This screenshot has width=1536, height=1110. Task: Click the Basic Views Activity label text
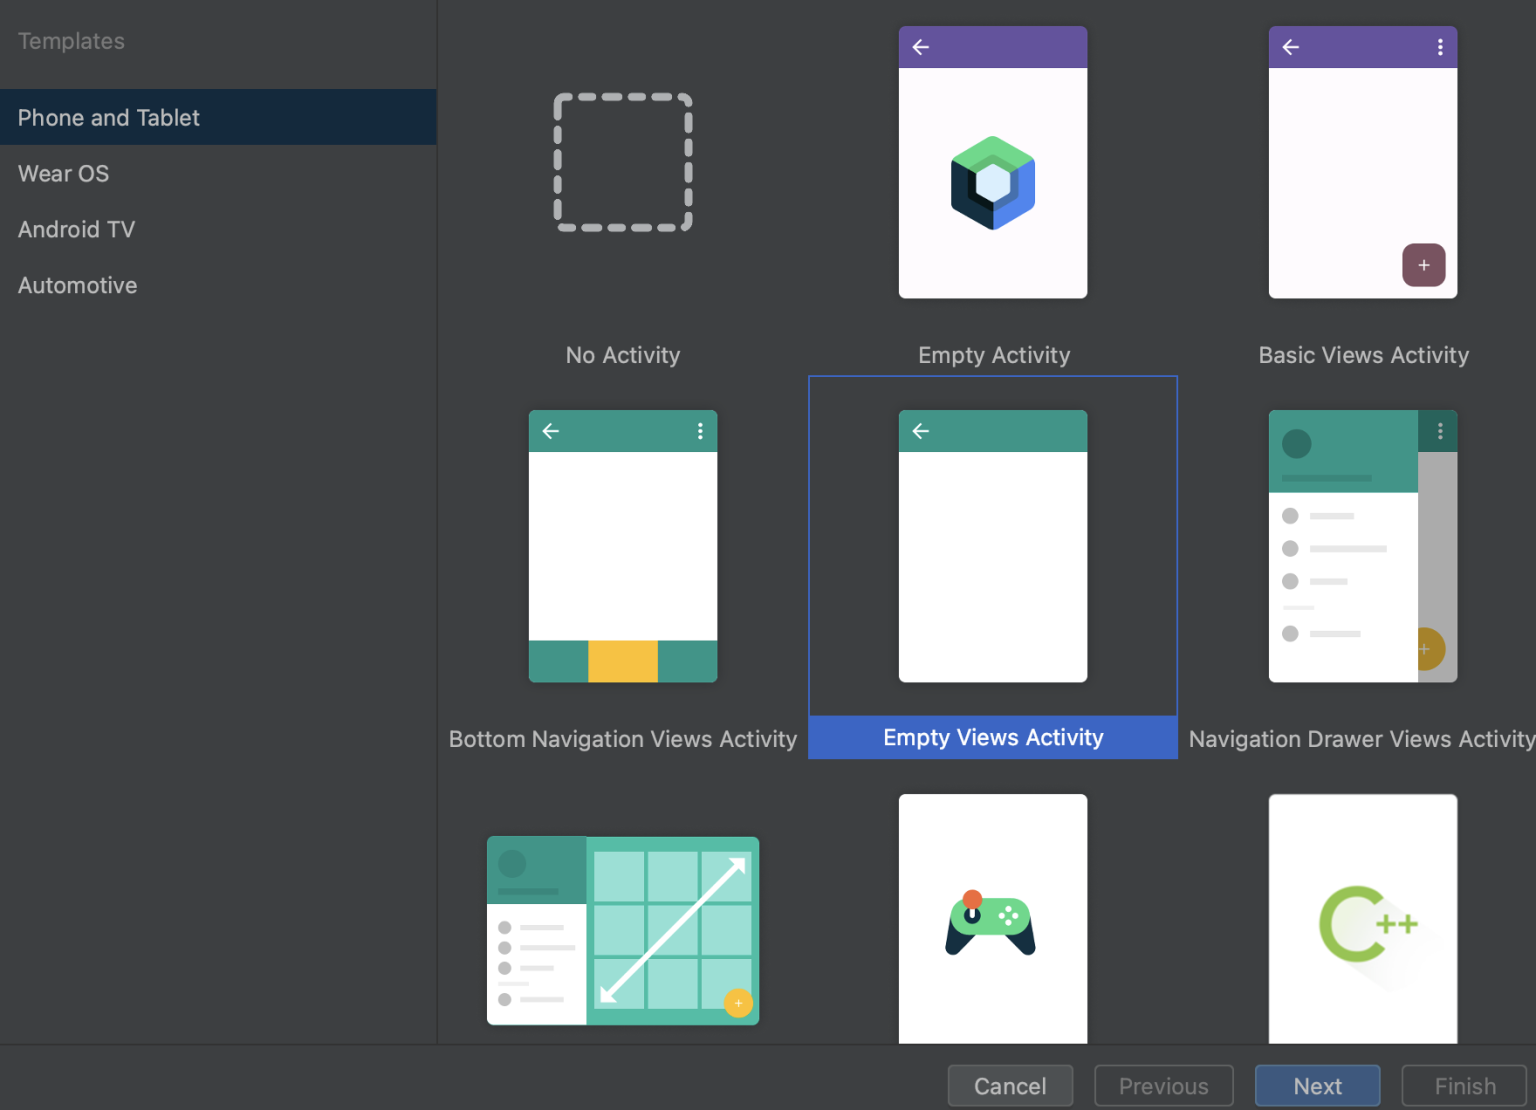1363,356
